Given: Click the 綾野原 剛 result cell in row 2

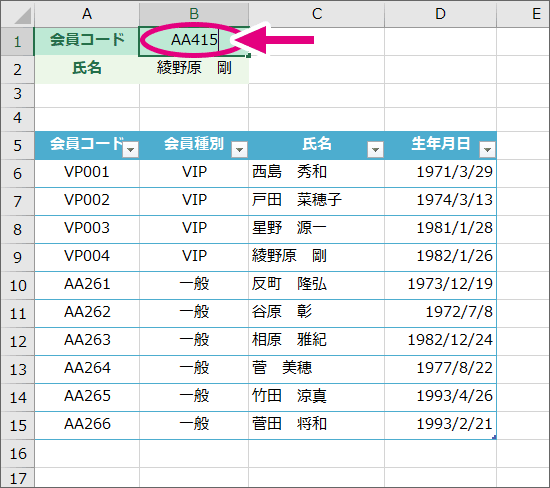Looking at the screenshot, I should click(194, 69).
